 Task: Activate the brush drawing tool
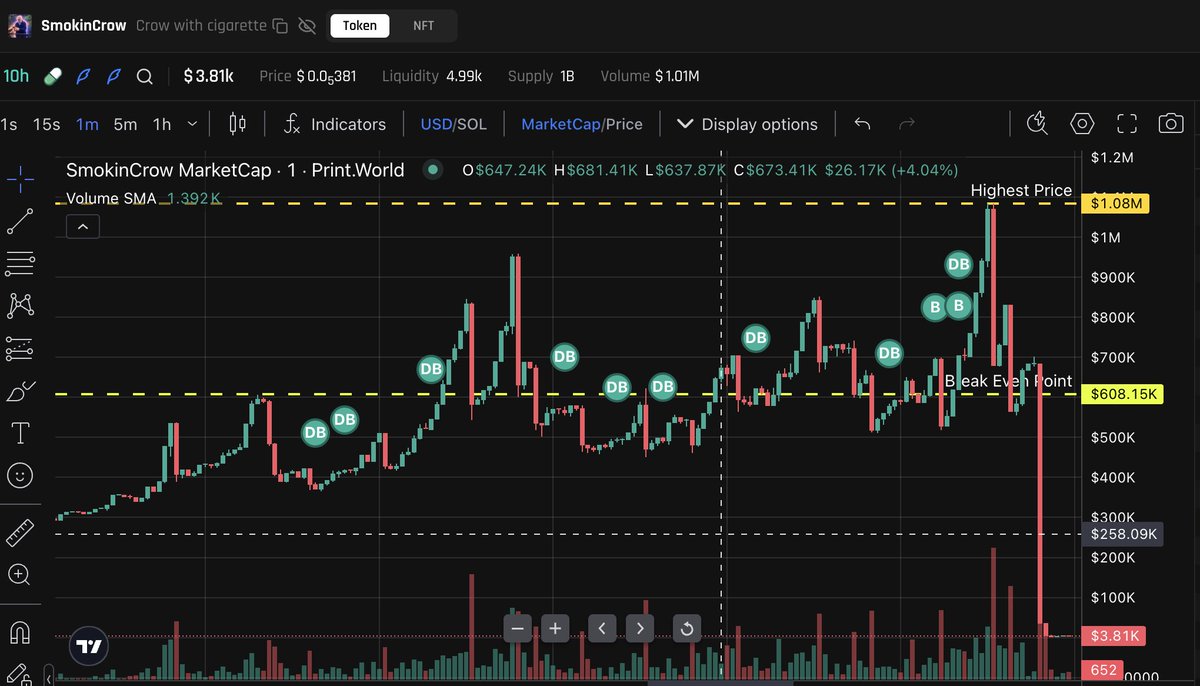(20, 391)
